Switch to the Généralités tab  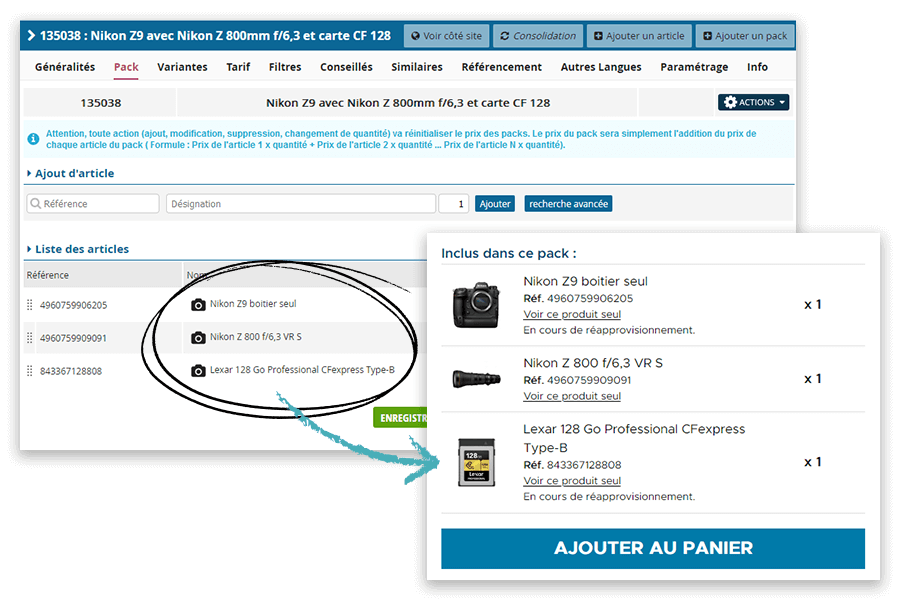click(65, 67)
